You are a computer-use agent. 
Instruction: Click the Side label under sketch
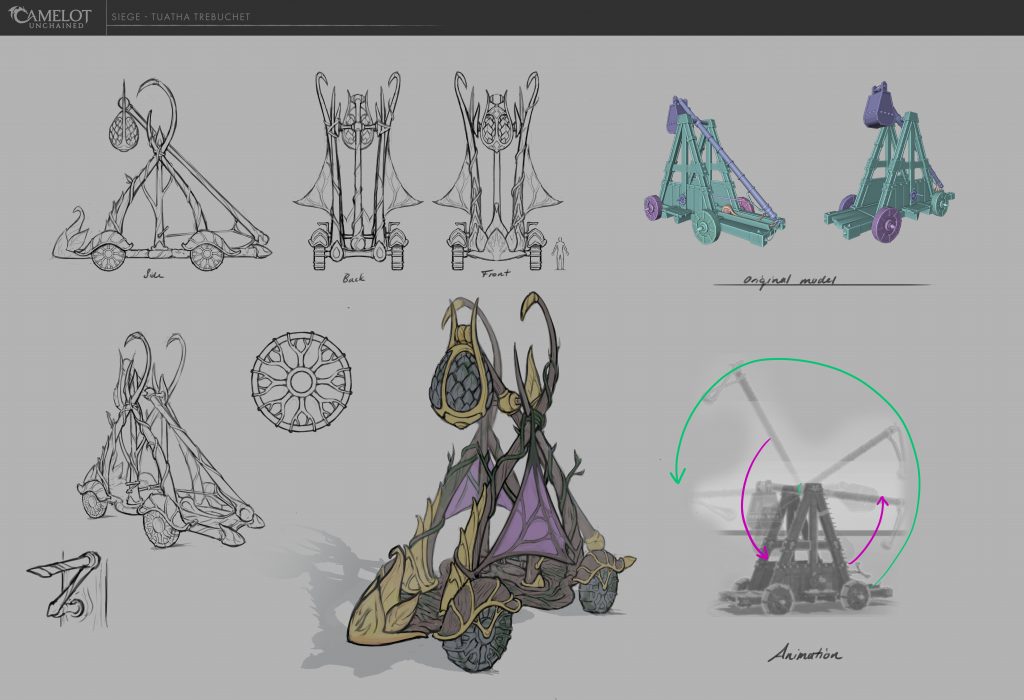point(154,274)
